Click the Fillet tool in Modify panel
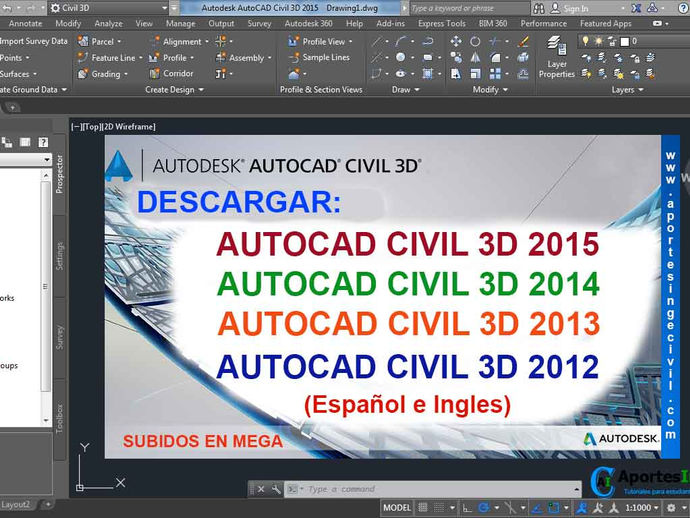 point(495,57)
